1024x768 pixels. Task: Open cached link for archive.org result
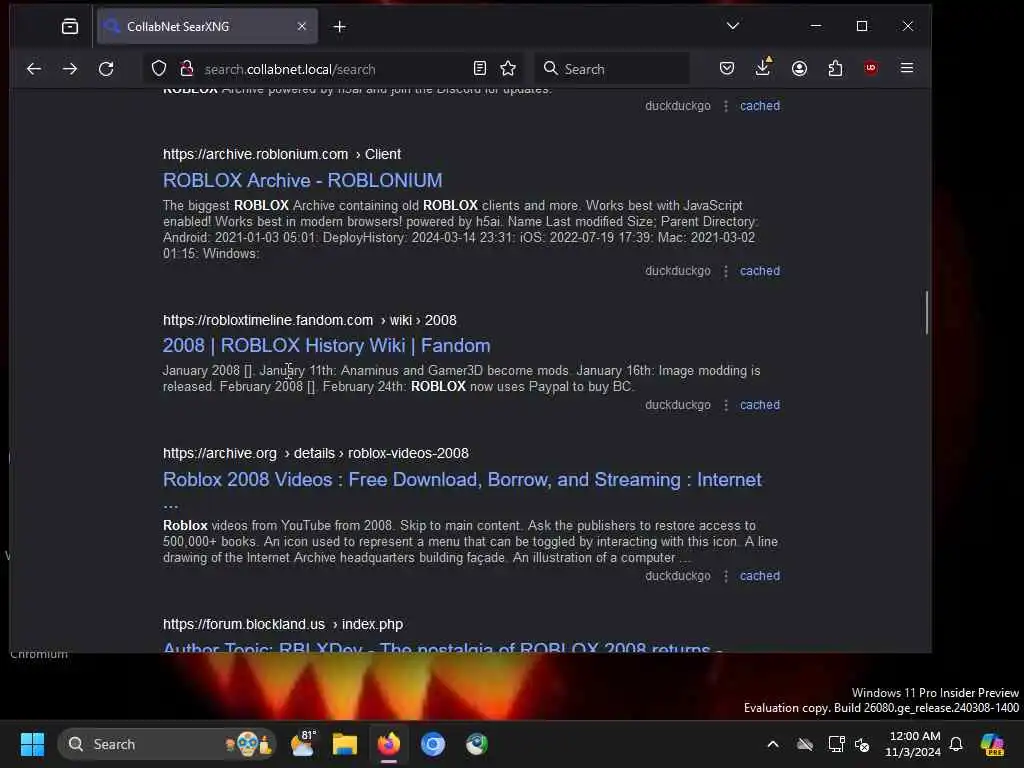[760, 576]
